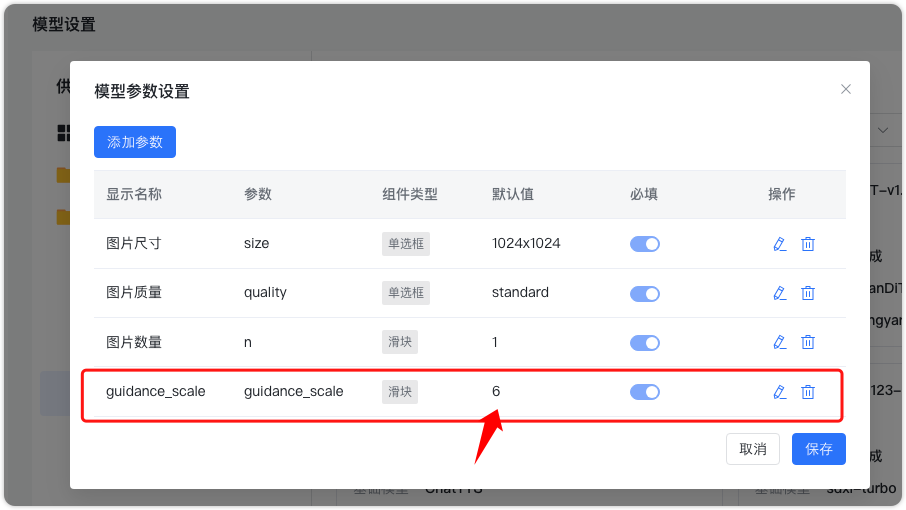Edit the 图片尺寸 parameter row
Viewport: 906px width, 510px height.
pos(780,244)
